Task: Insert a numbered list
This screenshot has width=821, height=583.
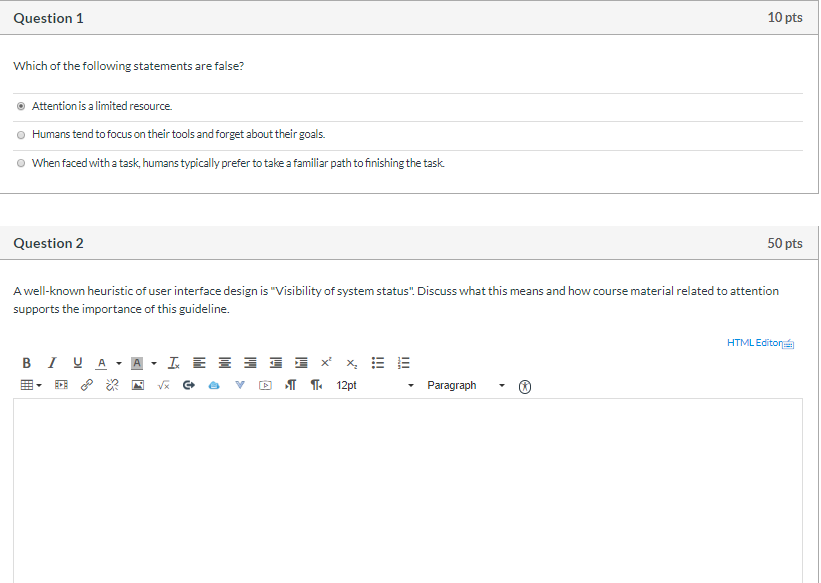Action: tap(403, 362)
